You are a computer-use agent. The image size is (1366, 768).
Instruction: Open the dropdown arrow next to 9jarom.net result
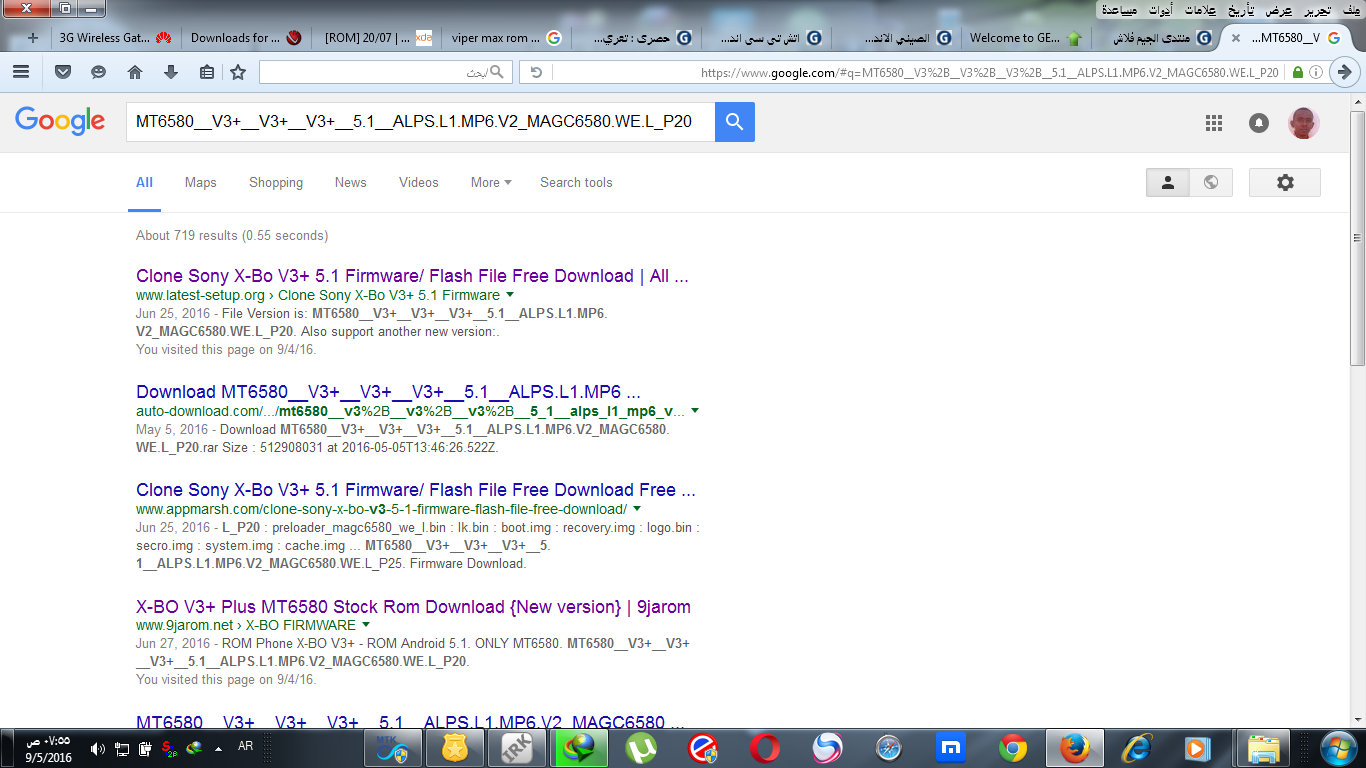(366, 625)
